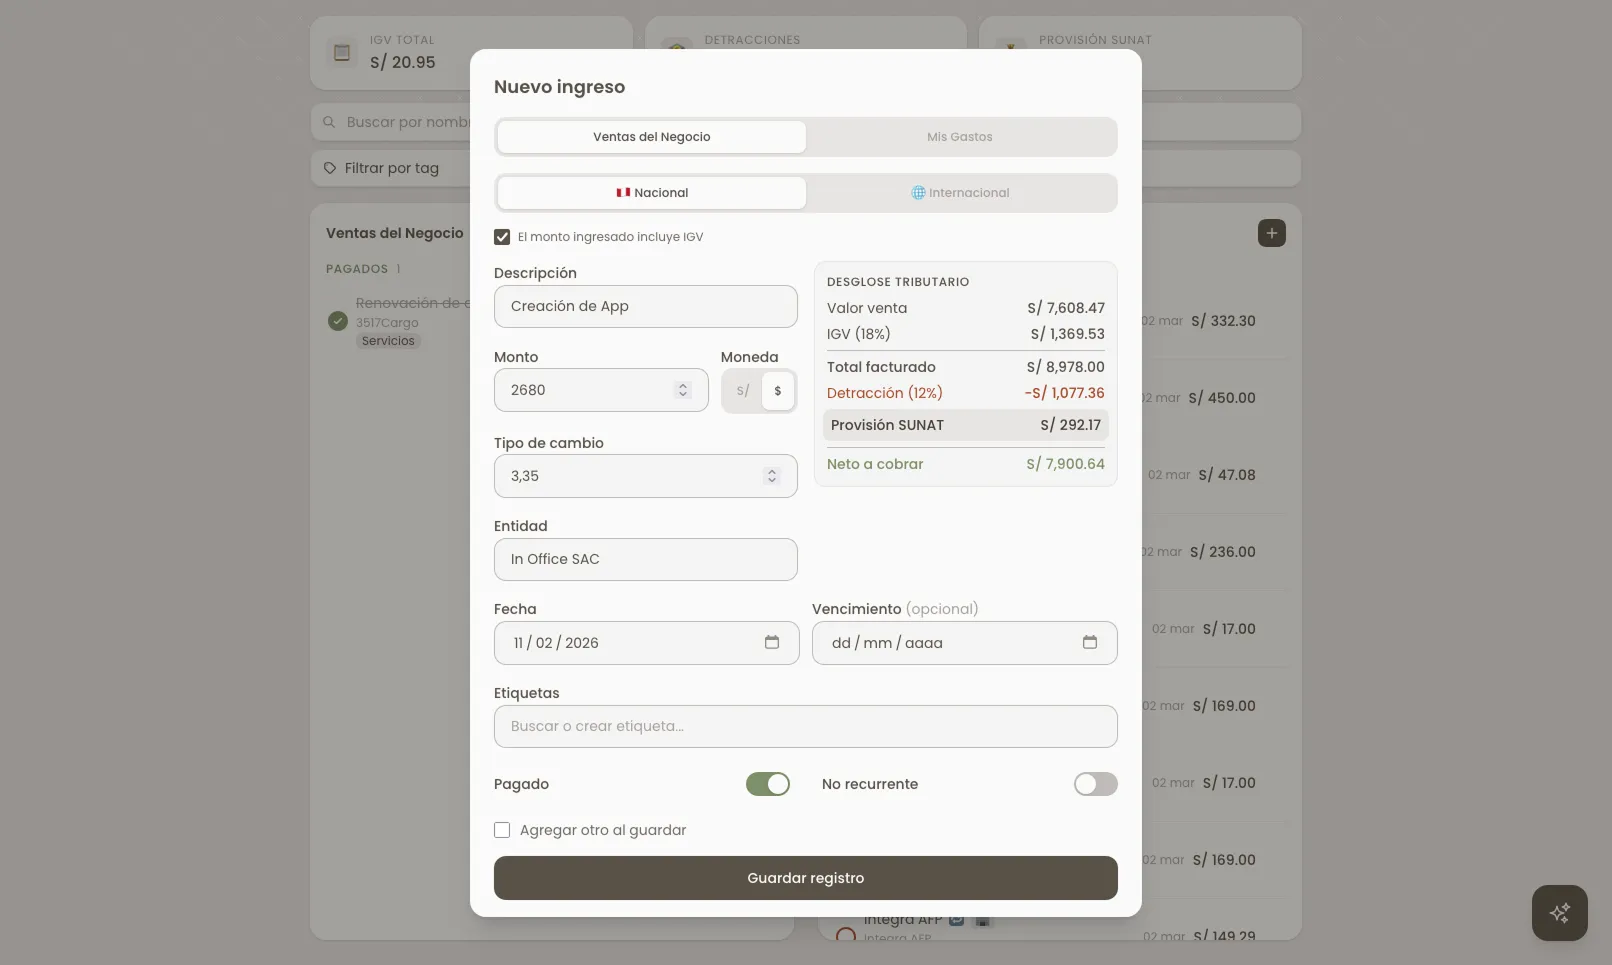Switch currency to S/ in the Moneda selector
Image resolution: width=1612 pixels, height=965 pixels.
pos(741,390)
